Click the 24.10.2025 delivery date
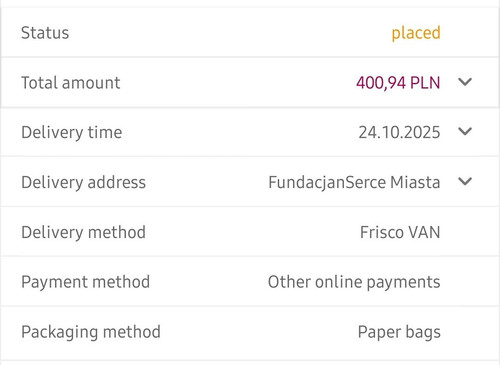 pos(399,132)
